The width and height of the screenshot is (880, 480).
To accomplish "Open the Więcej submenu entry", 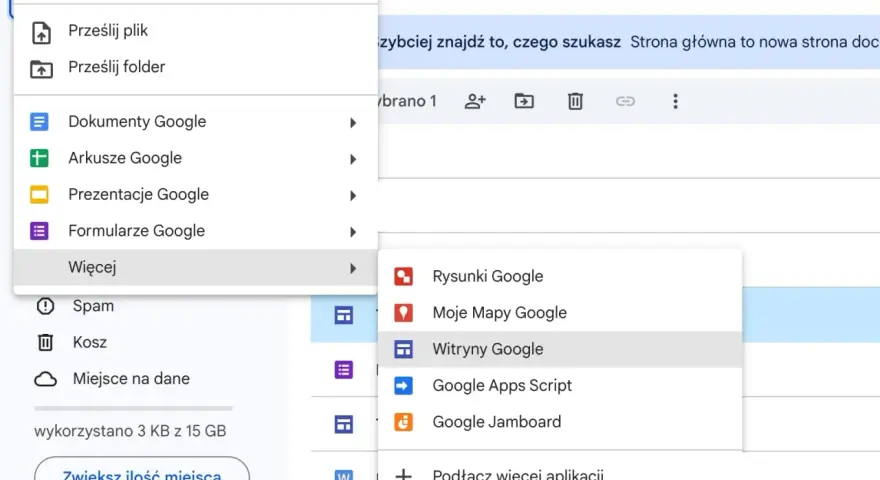I will [195, 267].
